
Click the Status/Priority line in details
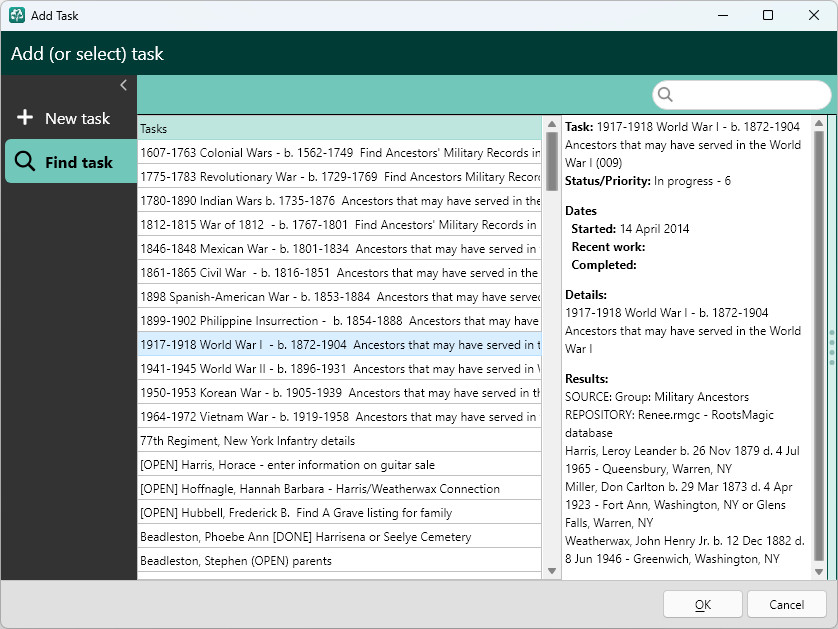(x=648, y=181)
